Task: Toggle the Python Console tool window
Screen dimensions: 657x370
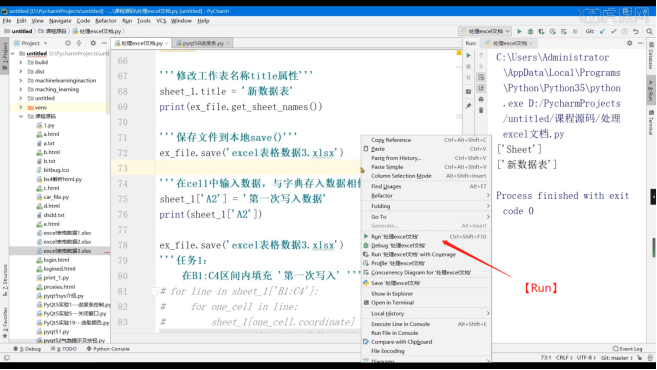Action: (x=108, y=349)
